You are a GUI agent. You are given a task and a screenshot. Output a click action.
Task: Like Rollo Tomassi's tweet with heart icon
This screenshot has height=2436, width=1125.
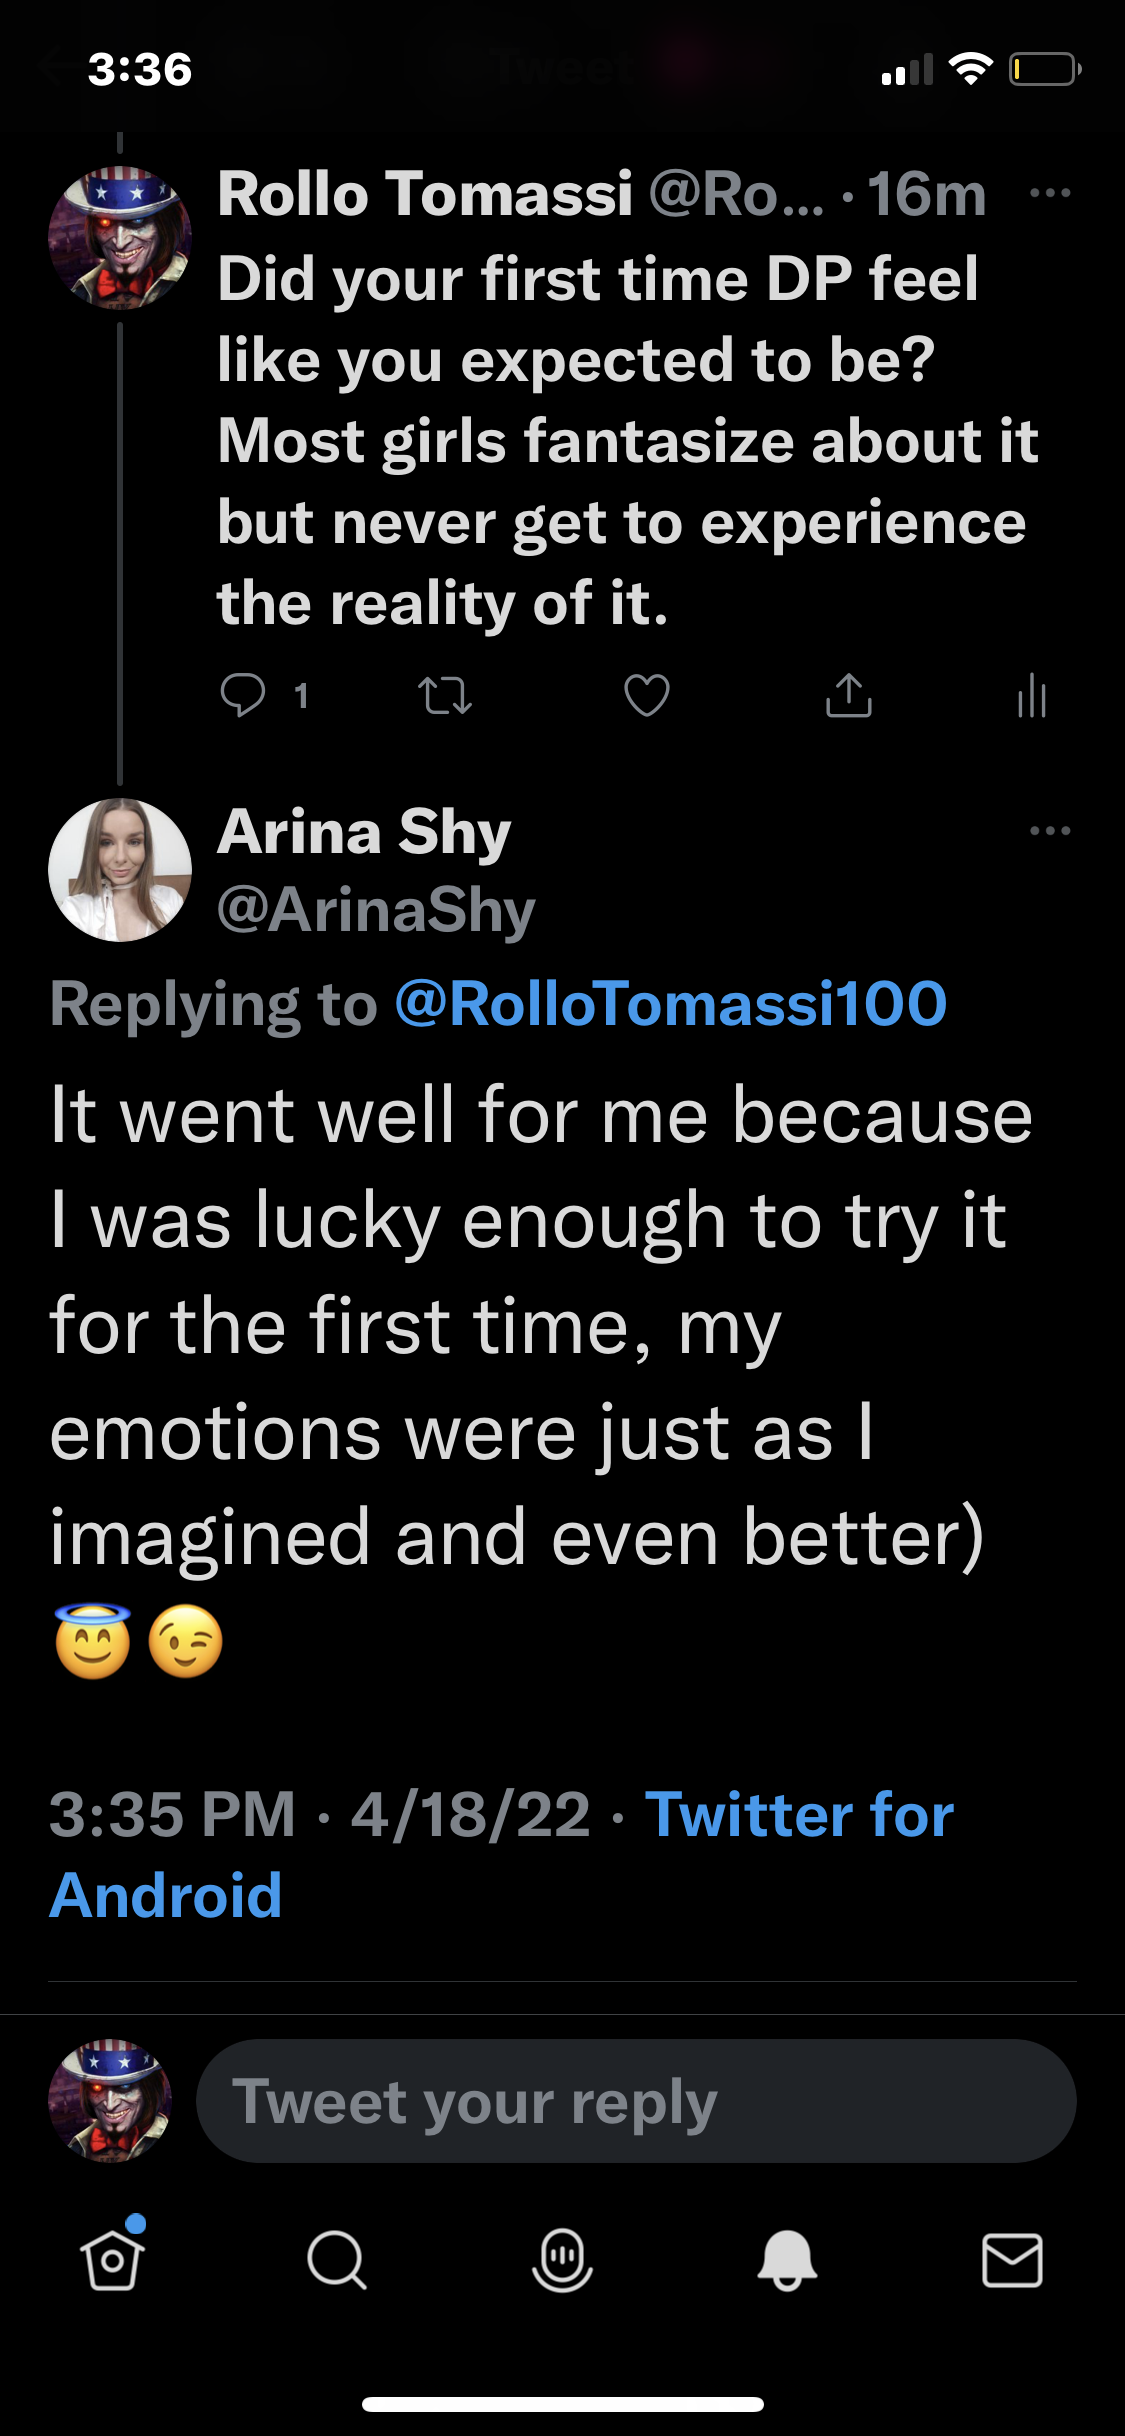pyautogui.click(x=647, y=696)
